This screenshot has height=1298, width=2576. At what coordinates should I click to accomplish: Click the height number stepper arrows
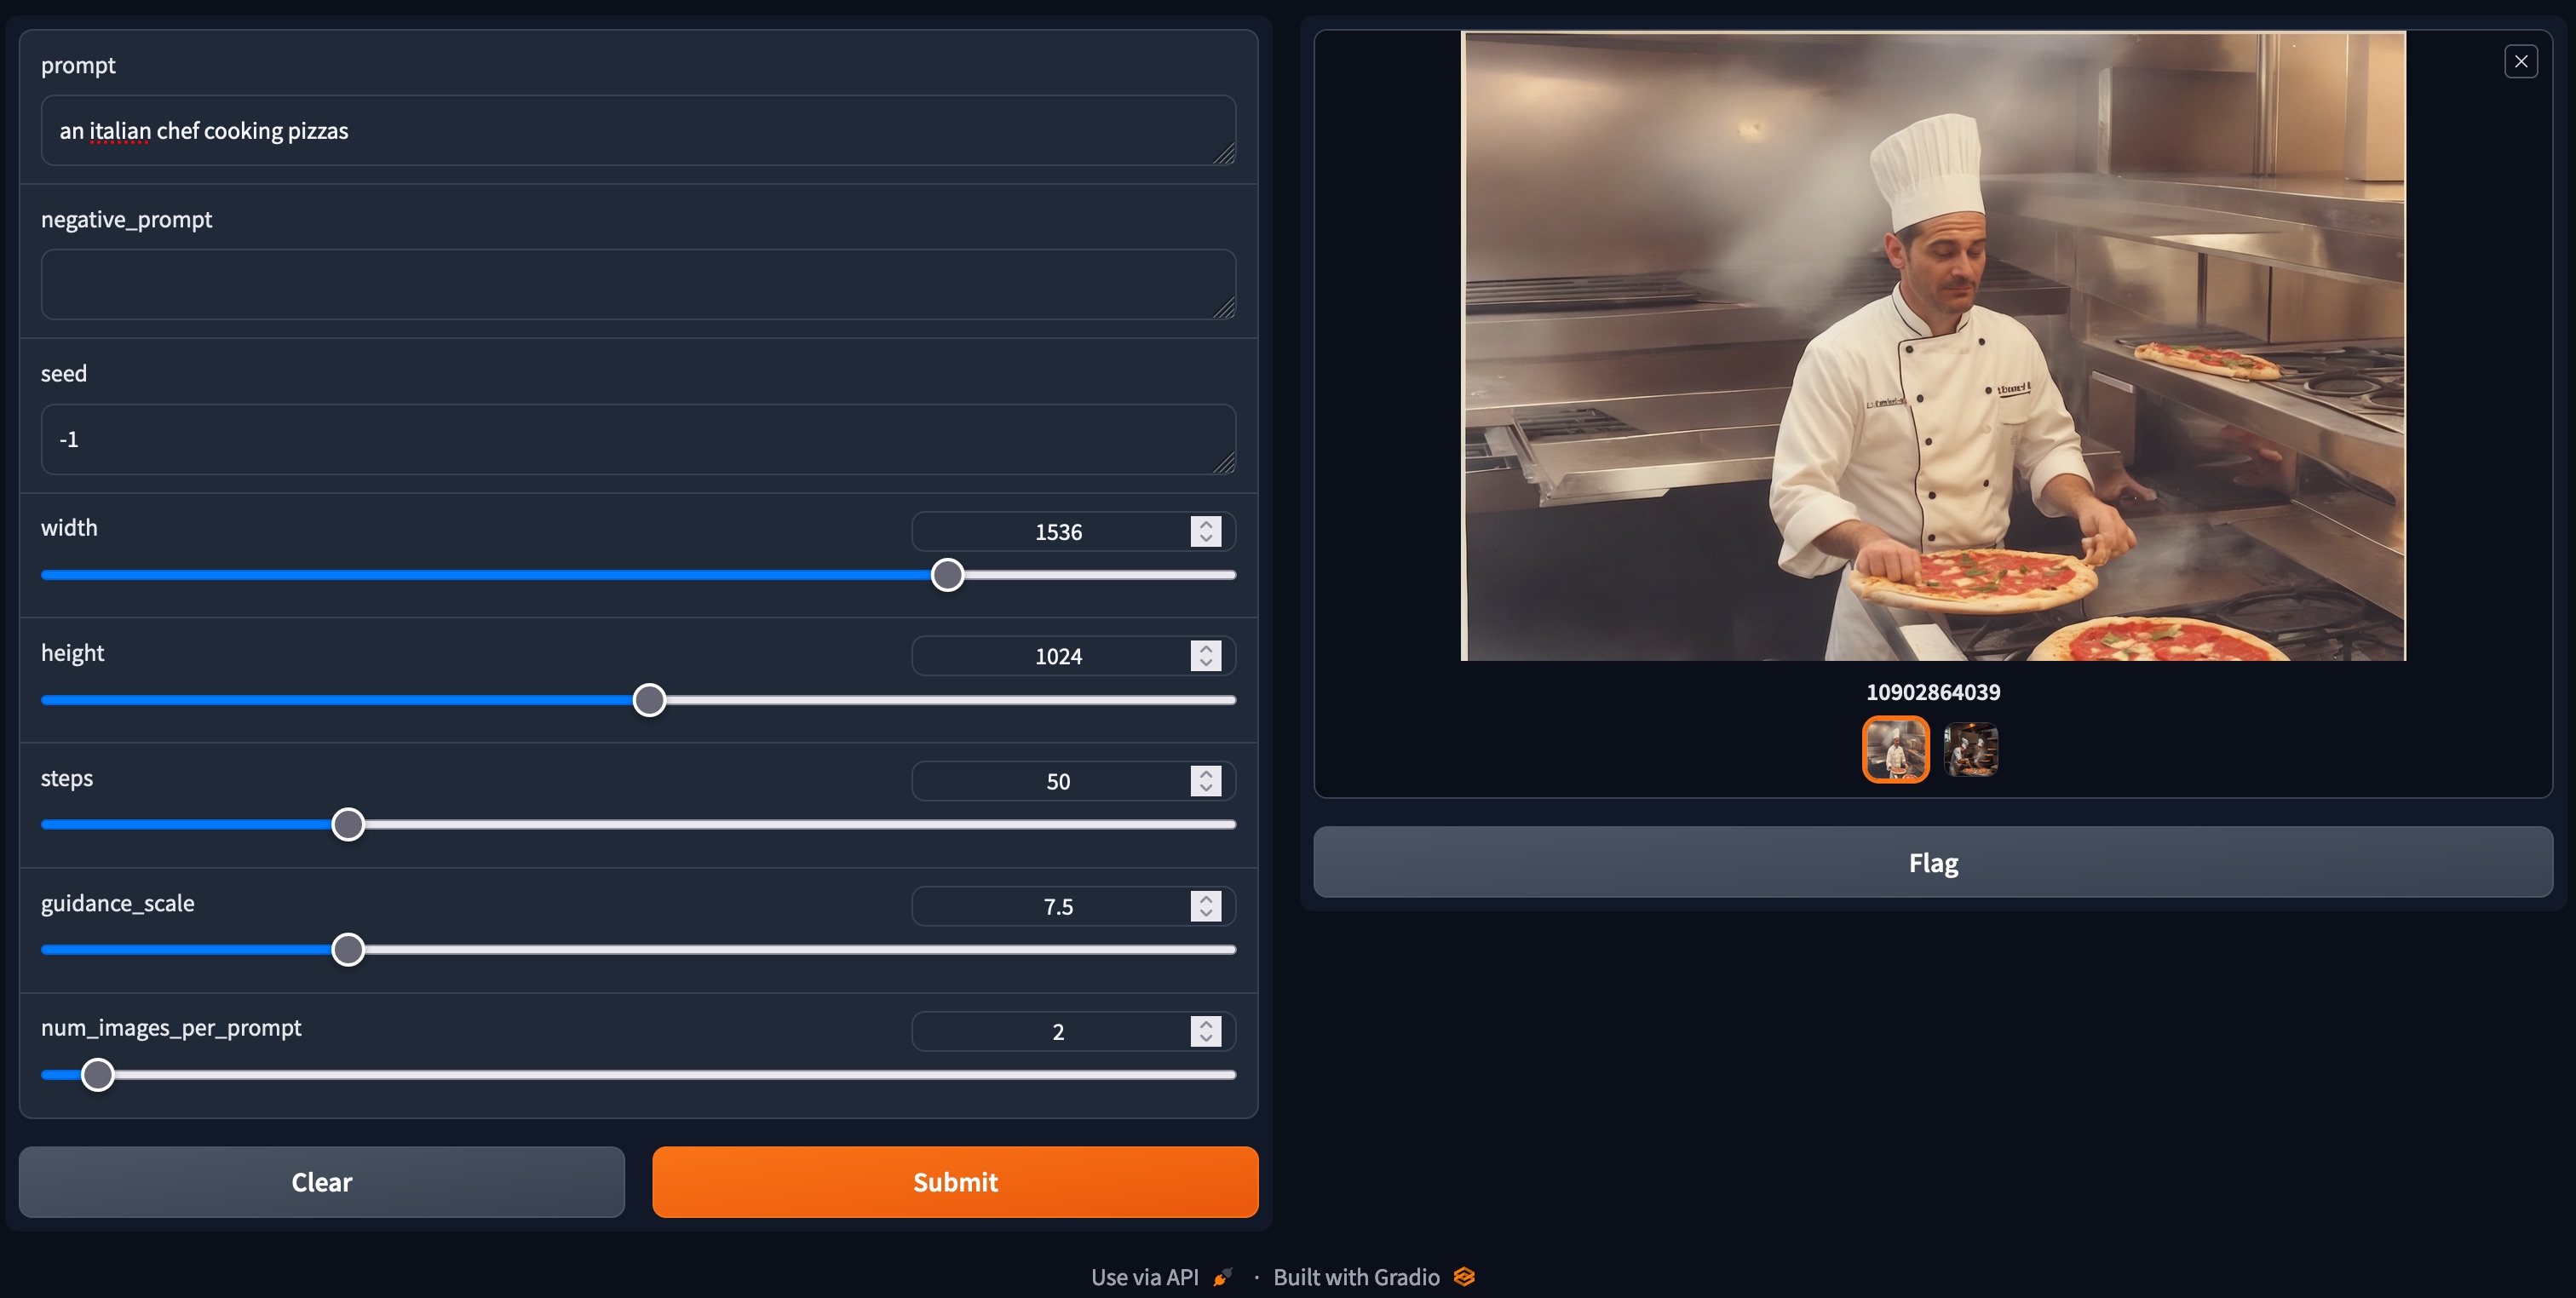click(x=1205, y=656)
